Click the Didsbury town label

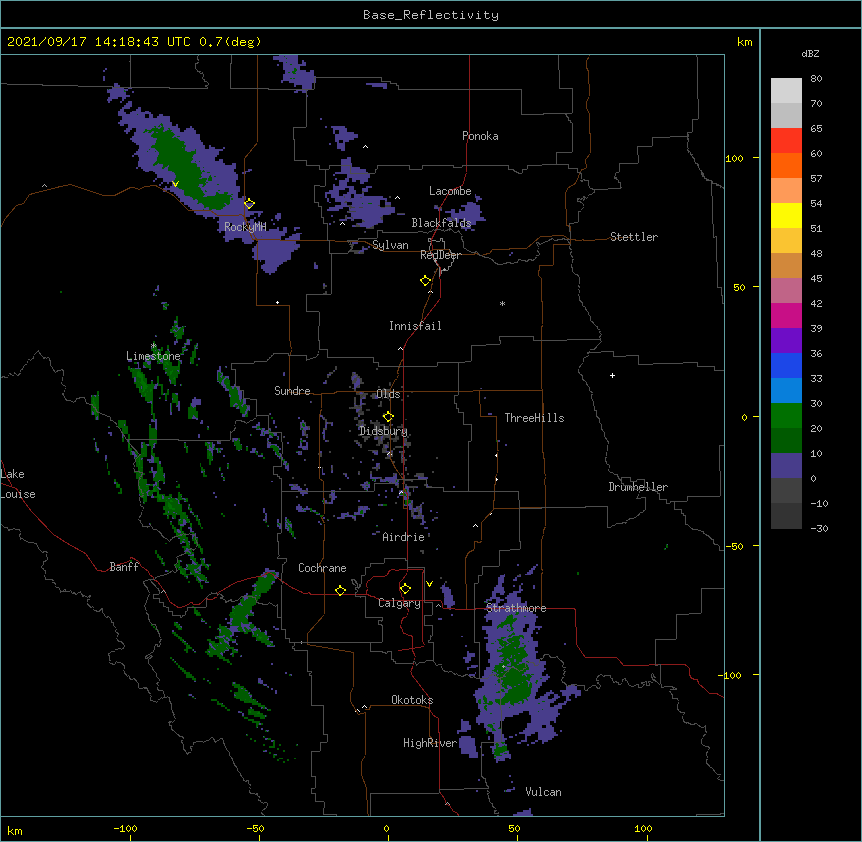point(383,431)
